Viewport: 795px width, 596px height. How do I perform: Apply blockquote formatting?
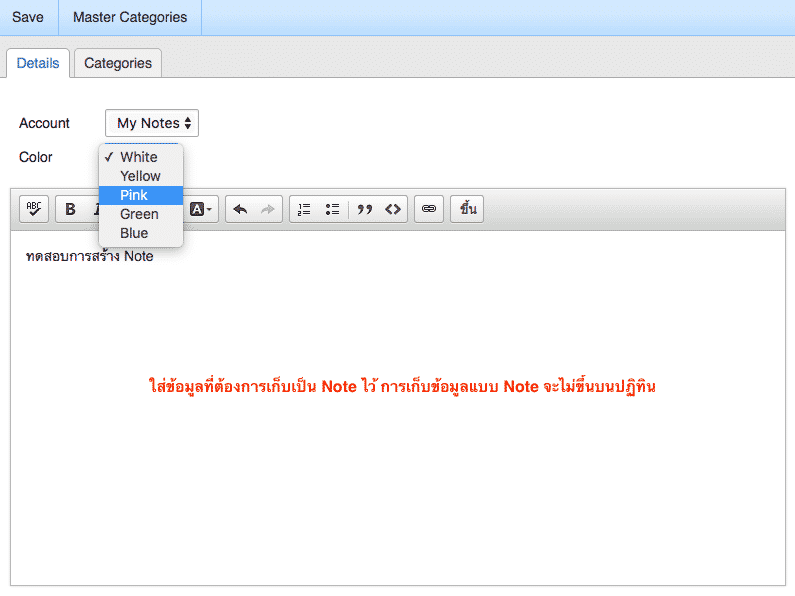tap(365, 209)
